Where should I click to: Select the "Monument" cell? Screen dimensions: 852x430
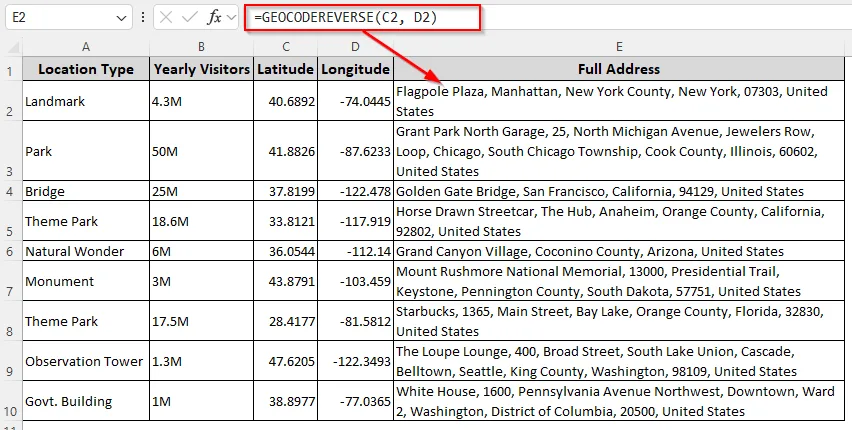(86, 281)
